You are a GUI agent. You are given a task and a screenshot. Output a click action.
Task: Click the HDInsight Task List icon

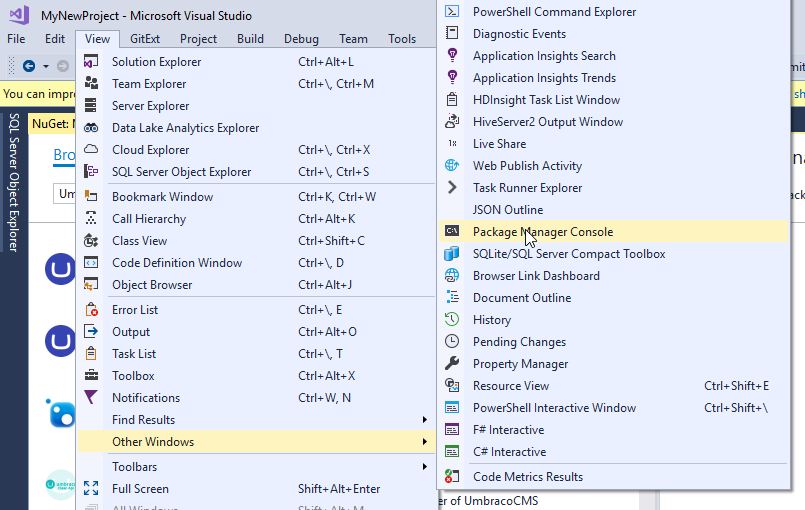coord(452,100)
